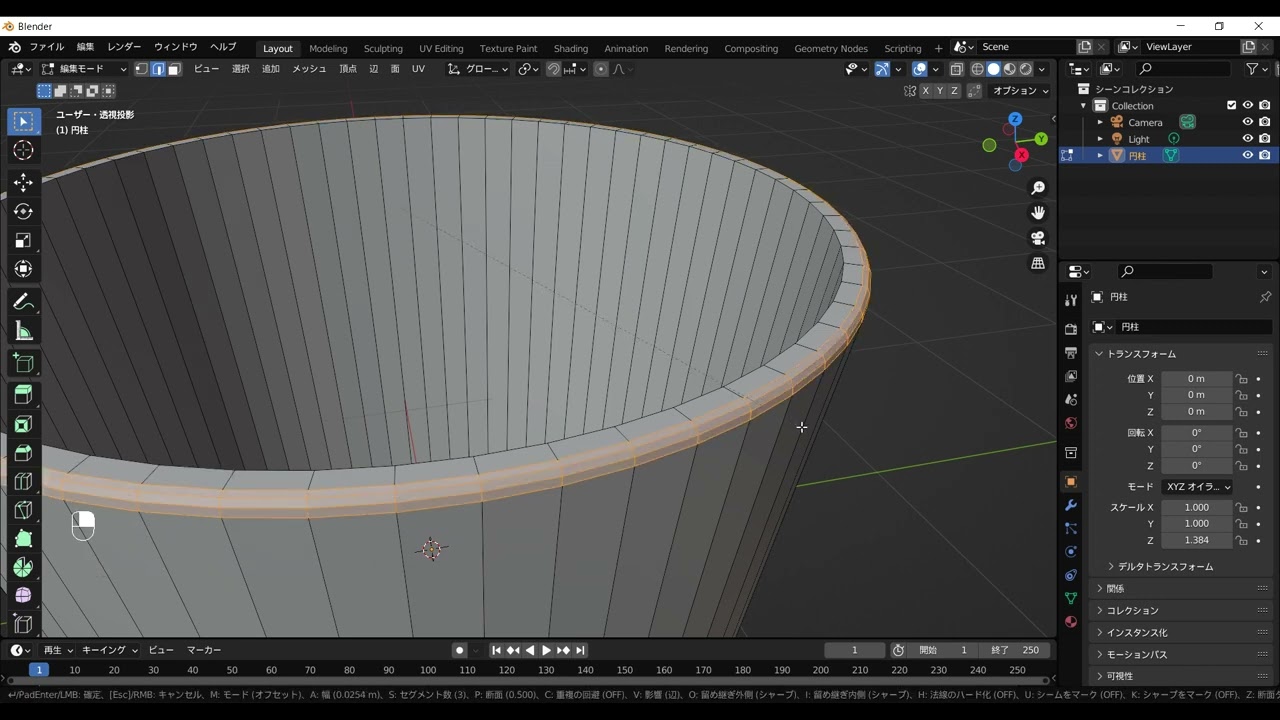1280x720 pixels.
Task: Toggle the lock for 位置 X
Action: [1241, 379]
